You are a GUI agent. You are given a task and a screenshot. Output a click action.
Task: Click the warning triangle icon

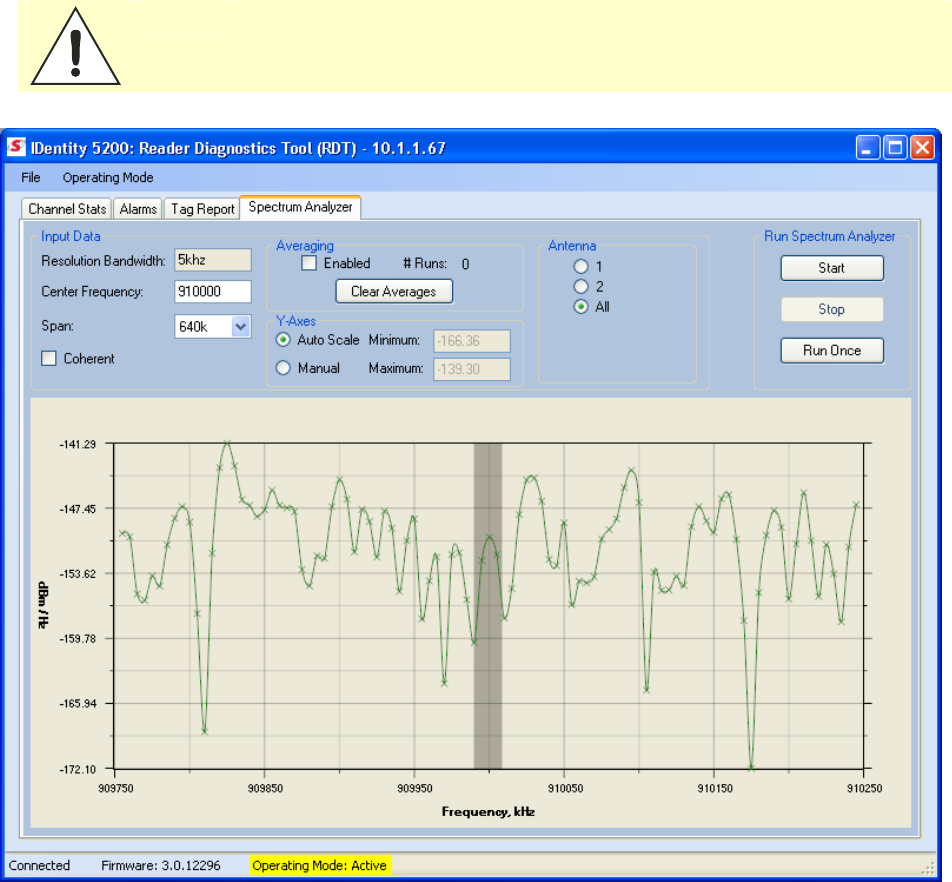[x=75, y=47]
